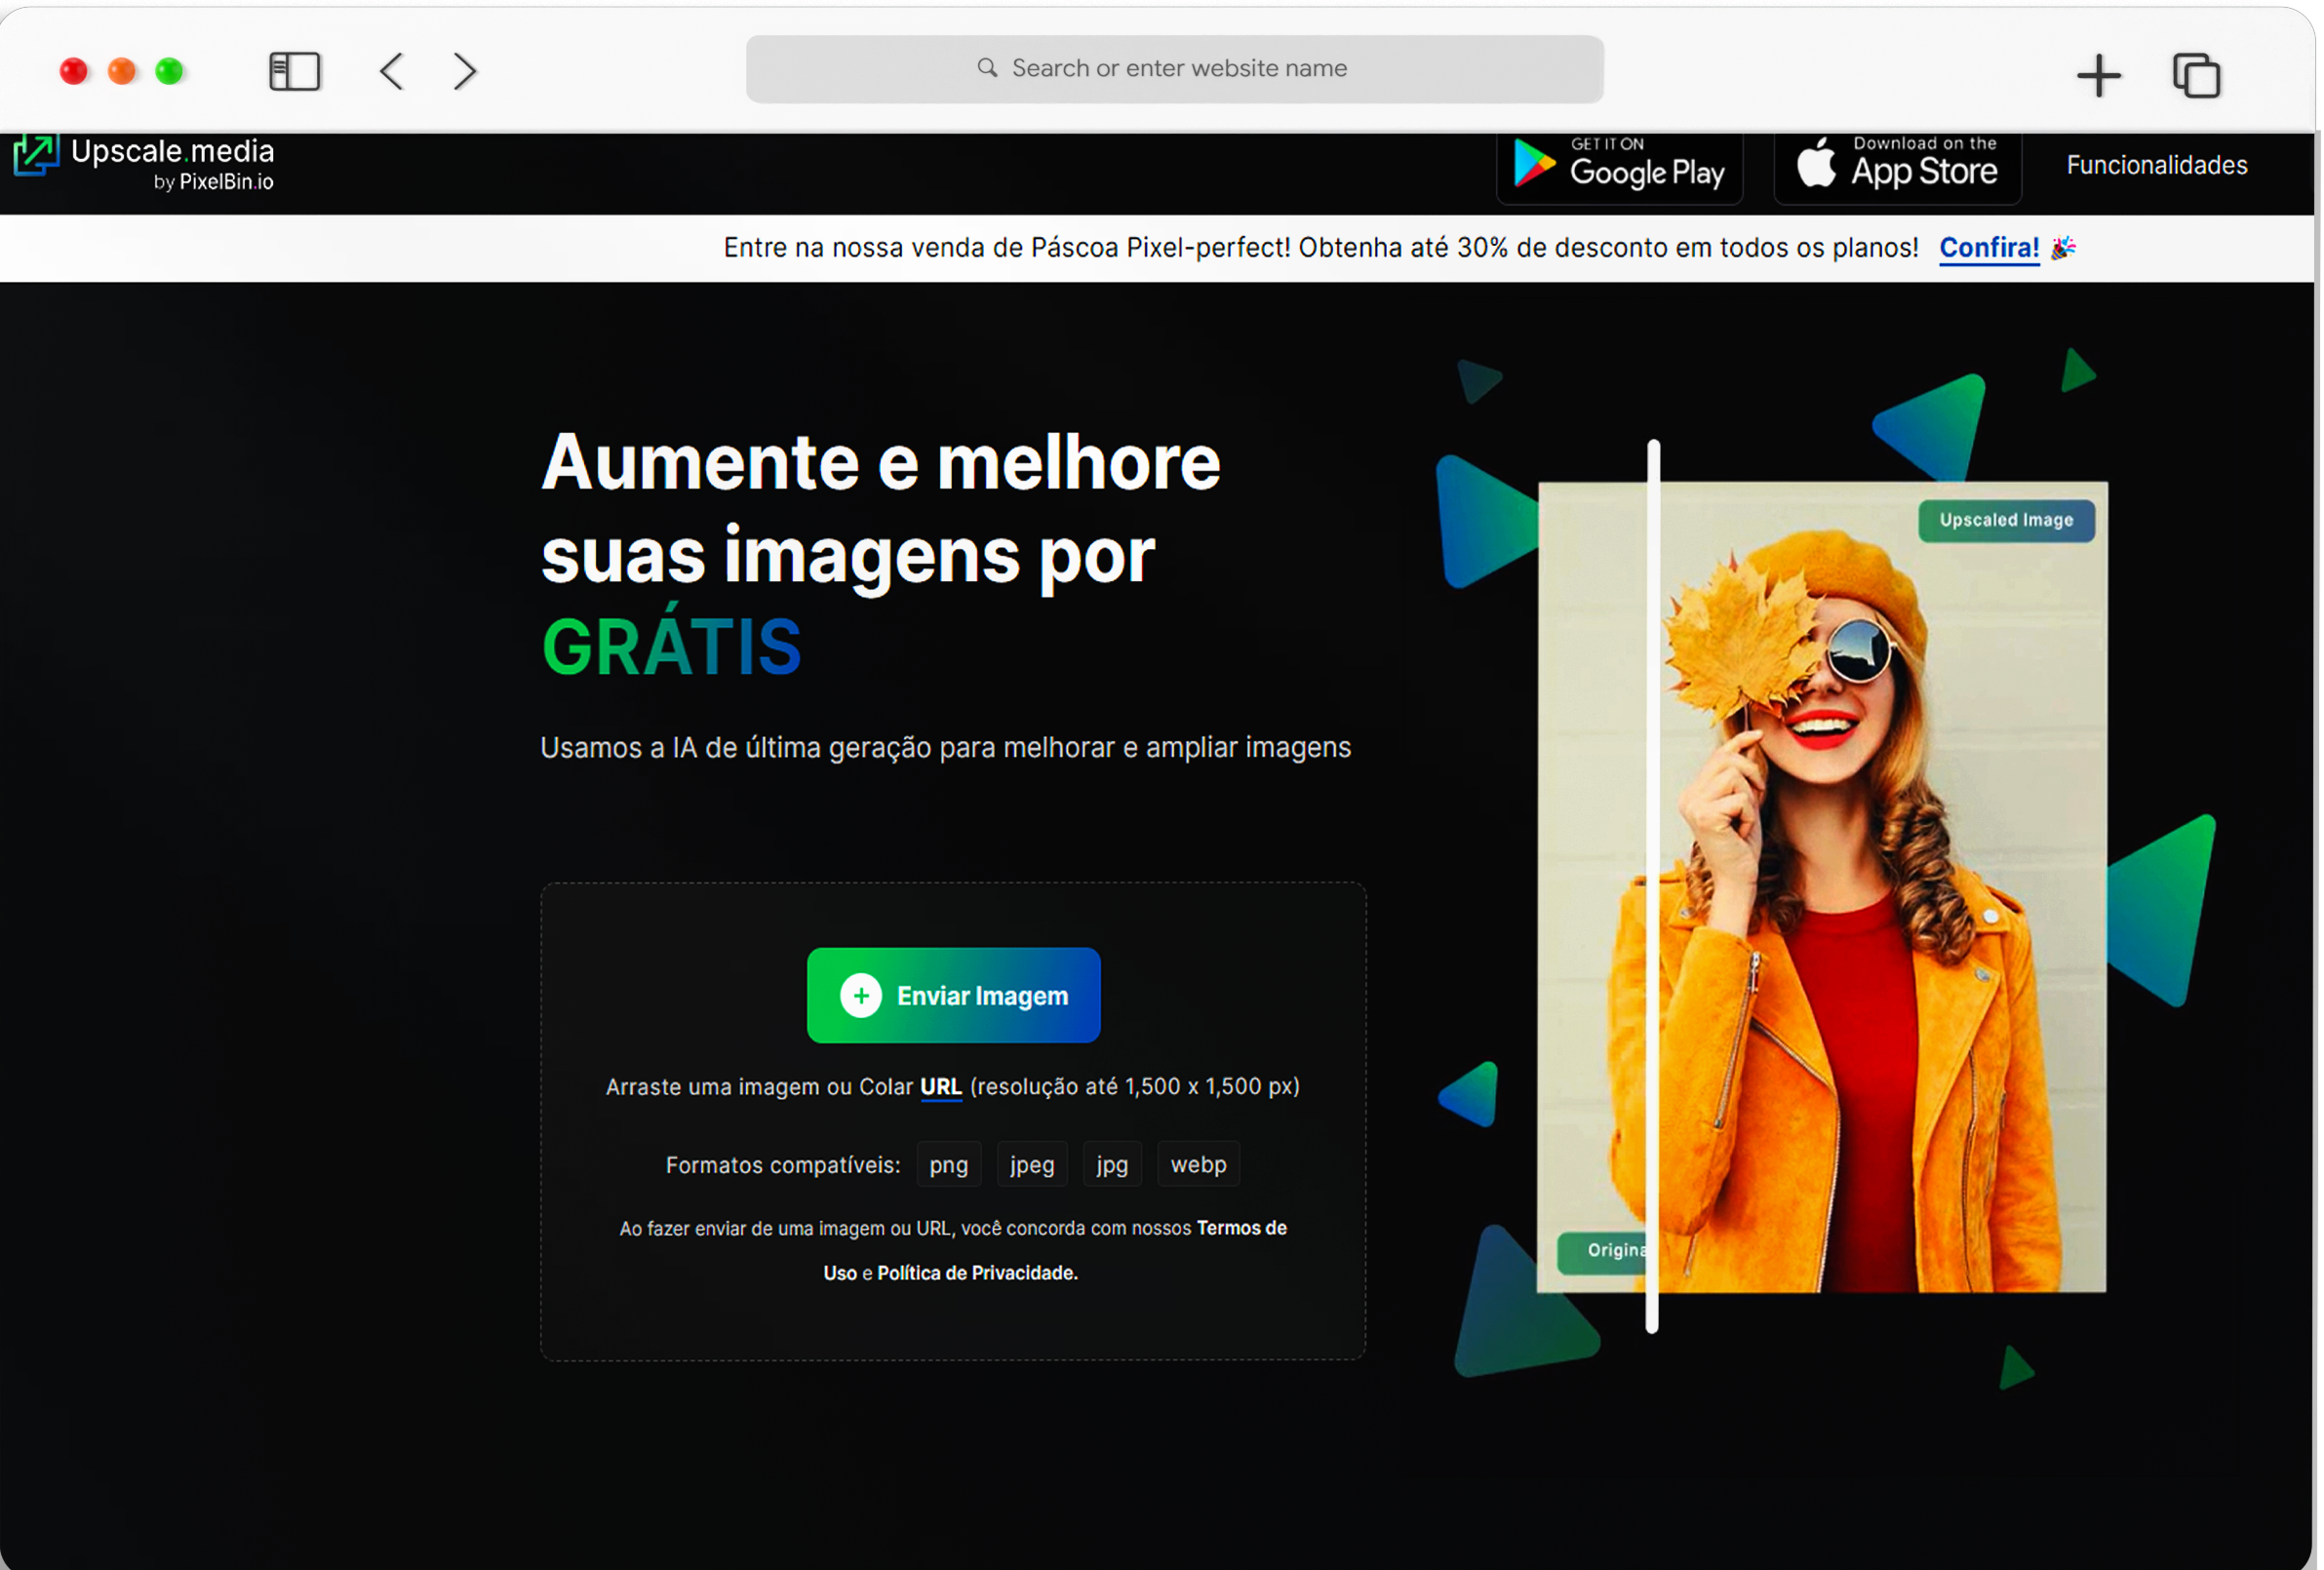
Task: Follow the Confira! link
Action: point(1988,248)
